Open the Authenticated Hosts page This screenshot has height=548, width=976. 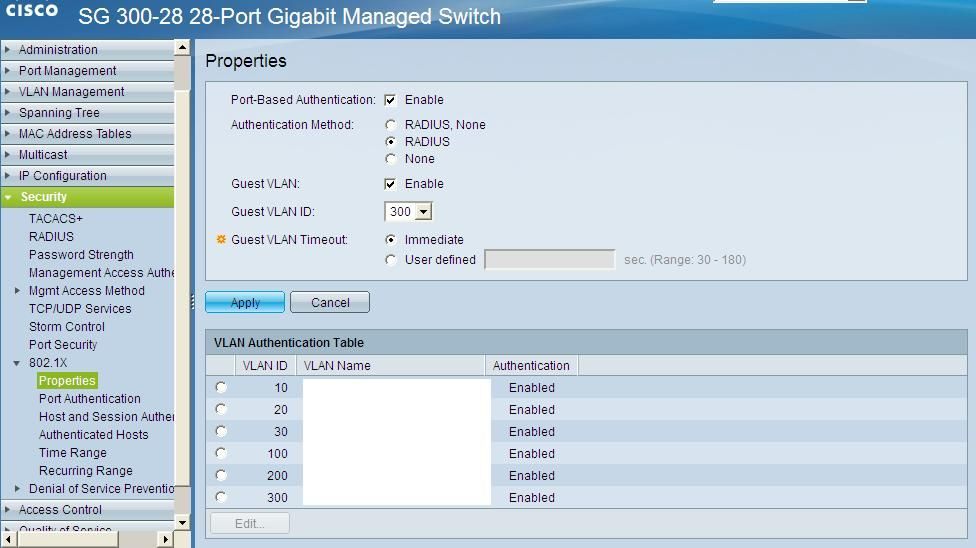[93, 435]
